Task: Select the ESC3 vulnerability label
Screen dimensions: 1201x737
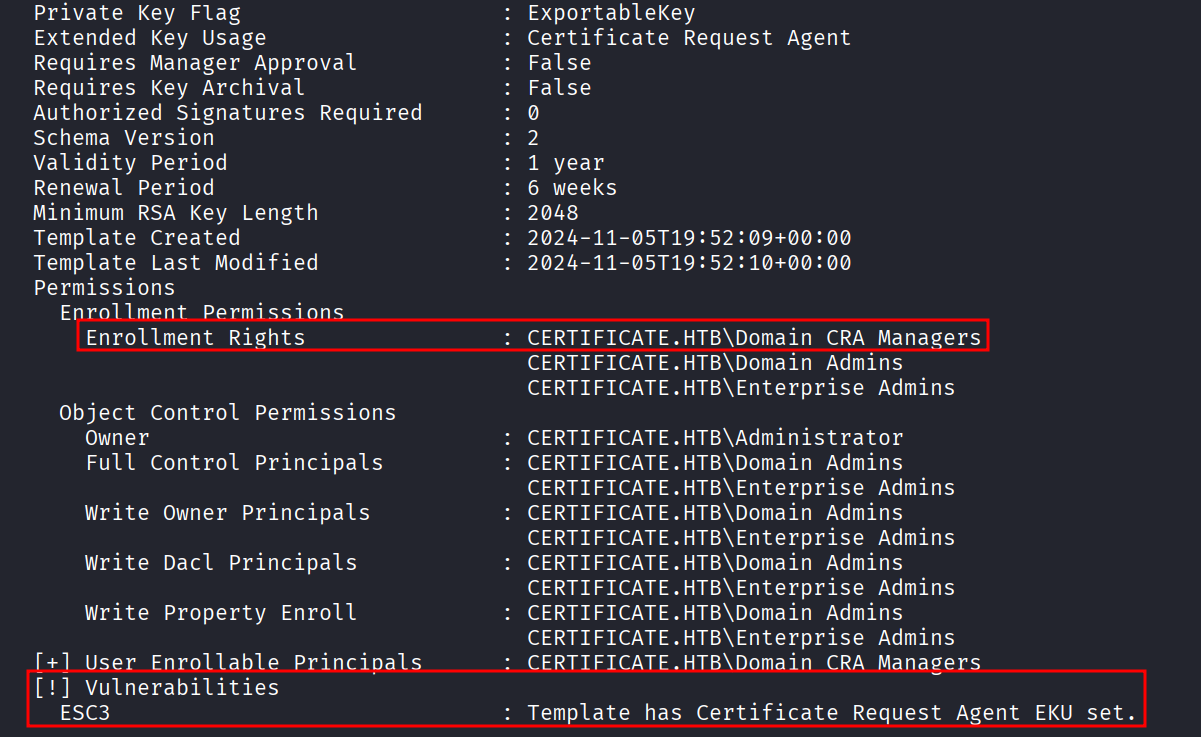Action: [85, 713]
